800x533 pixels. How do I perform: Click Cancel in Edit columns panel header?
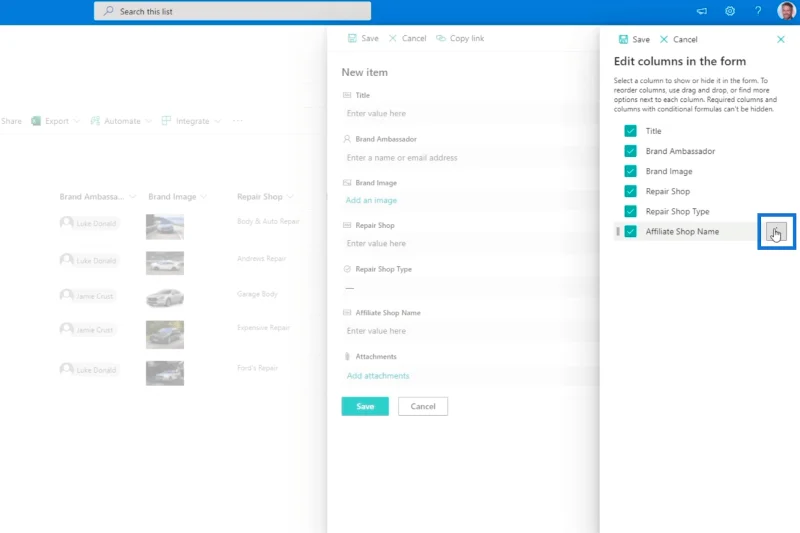(678, 39)
